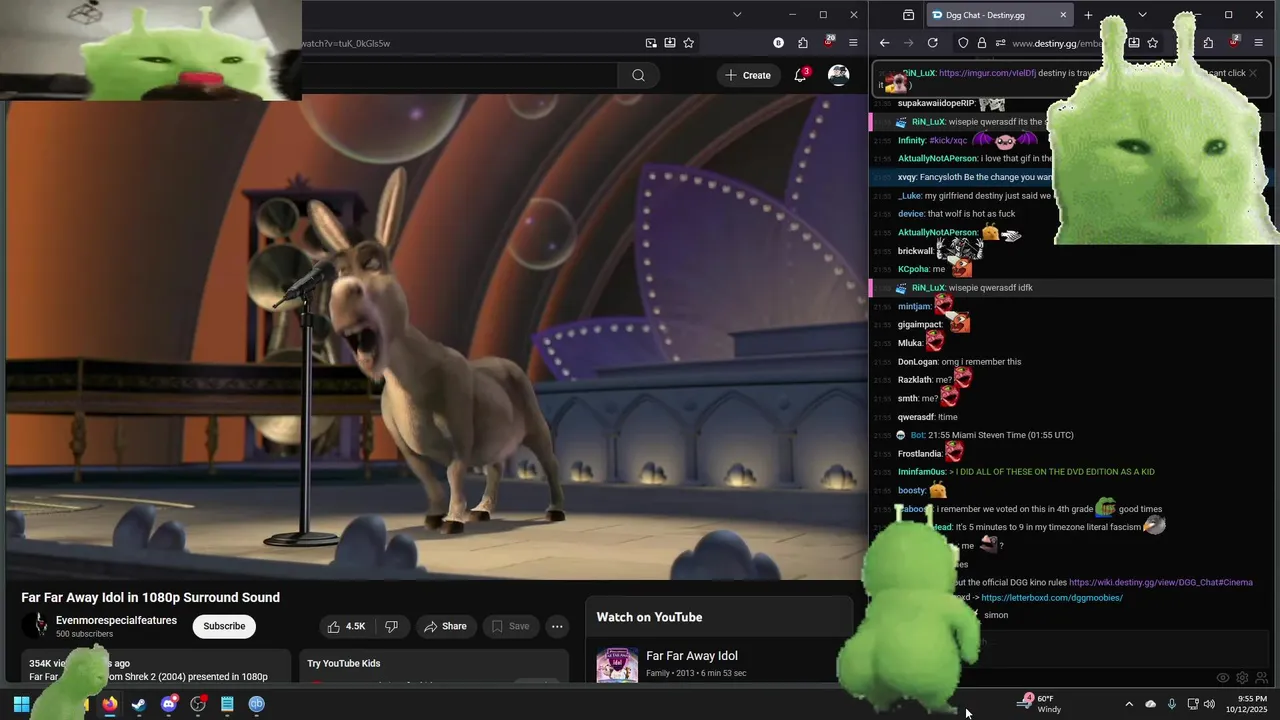The image size is (1280, 720).
Task: Open the letterboxd.com/dggmoobies link
Action: (x=1052, y=598)
